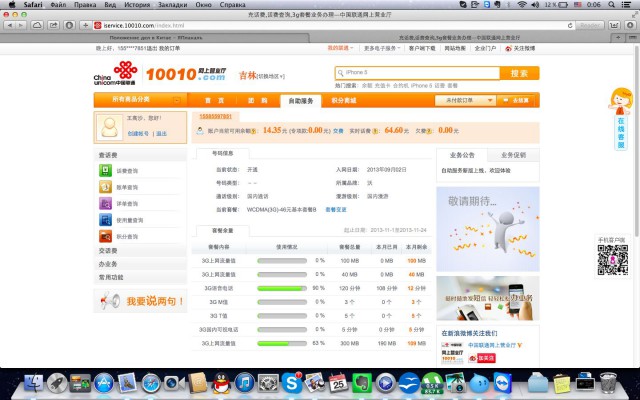Click the 交费 pay link beside balance
Screen dimensions: 640x400
(x=338, y=131)
